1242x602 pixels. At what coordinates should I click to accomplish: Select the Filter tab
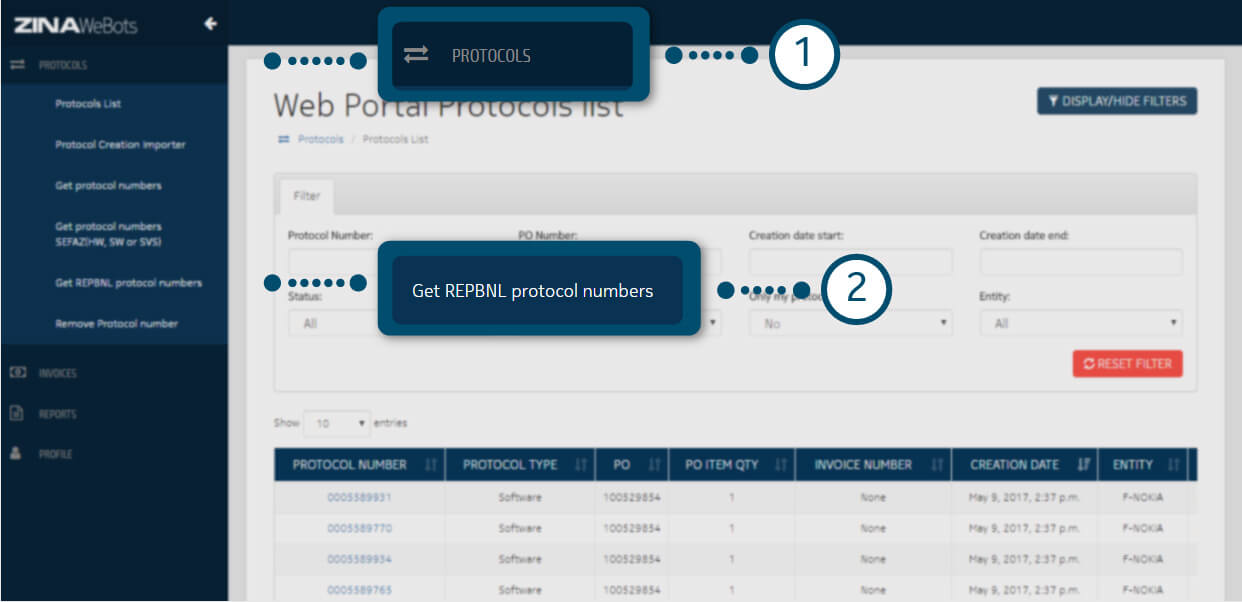(307, 196)
